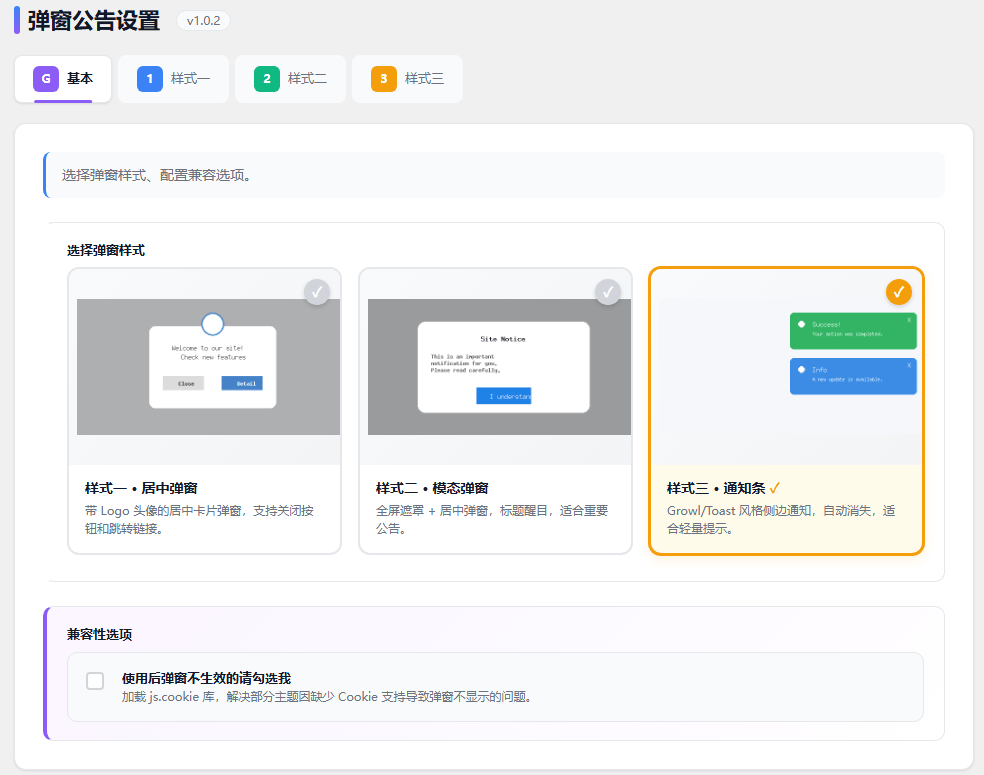Screen dimensions: 984x775
Task: Click the Growl/Toast description text
Action: point(781,520)
